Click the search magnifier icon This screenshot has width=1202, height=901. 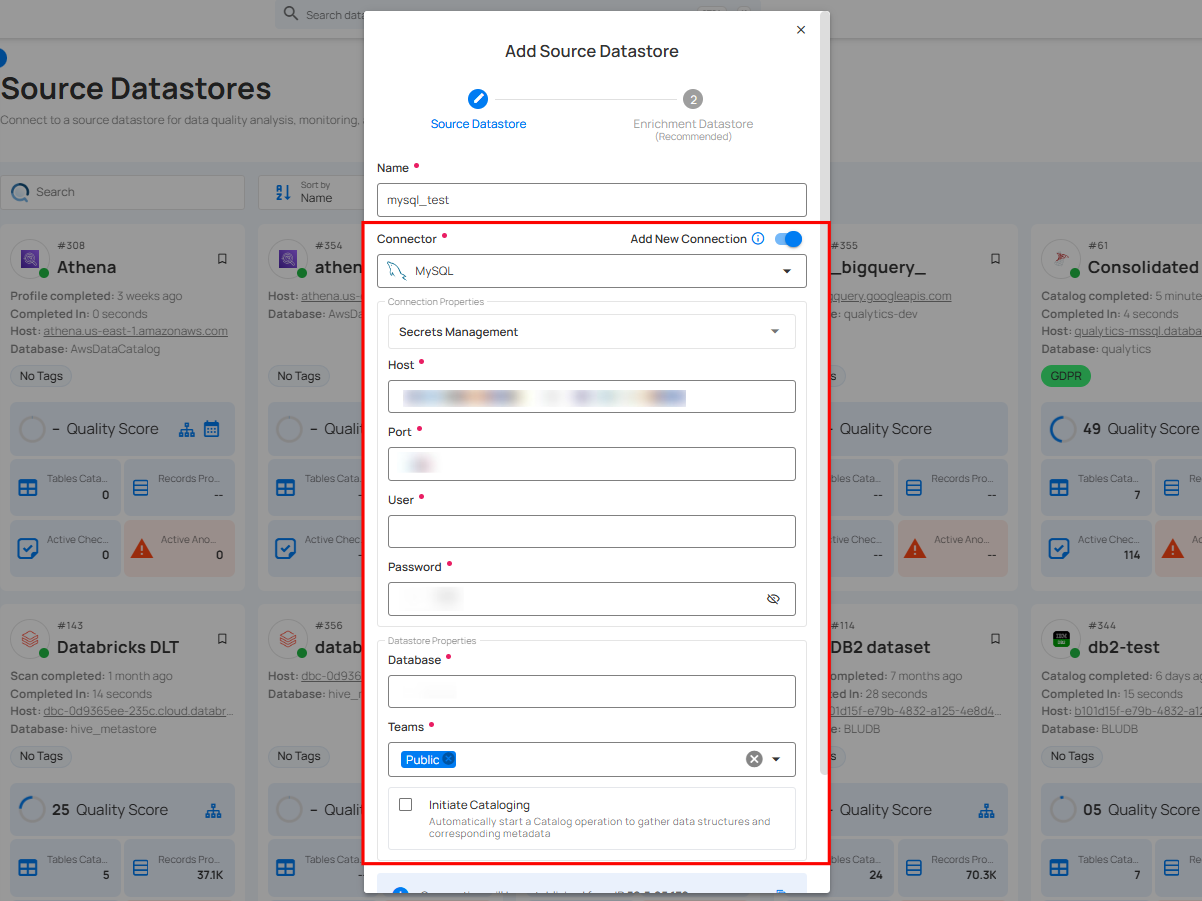[x=21, y=192]
